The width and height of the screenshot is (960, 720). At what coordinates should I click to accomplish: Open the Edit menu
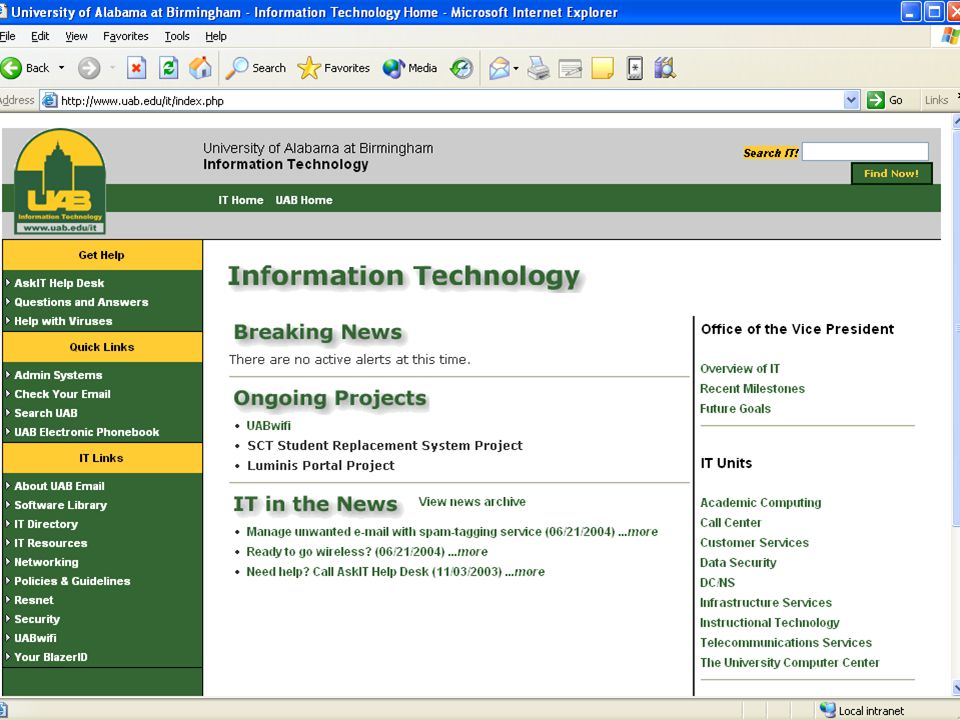coord(40,36)
